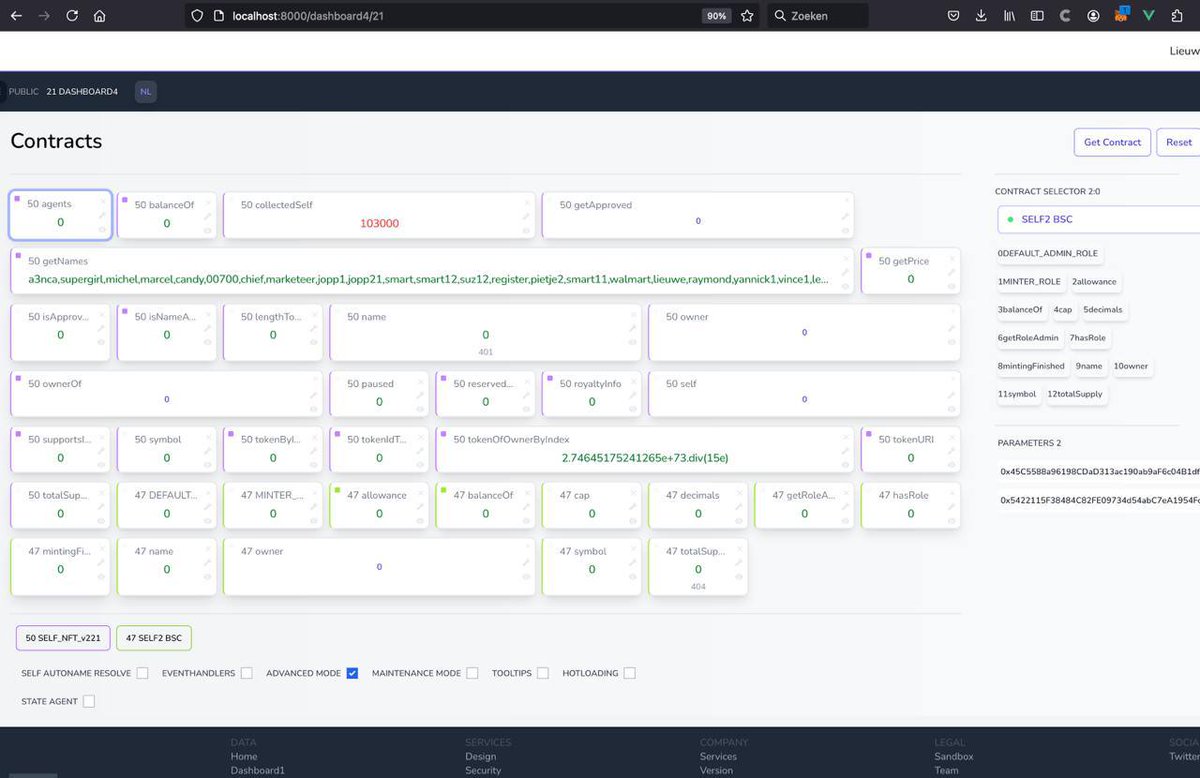Edit the 50 getPrice card pencil icon

(952, 272)
